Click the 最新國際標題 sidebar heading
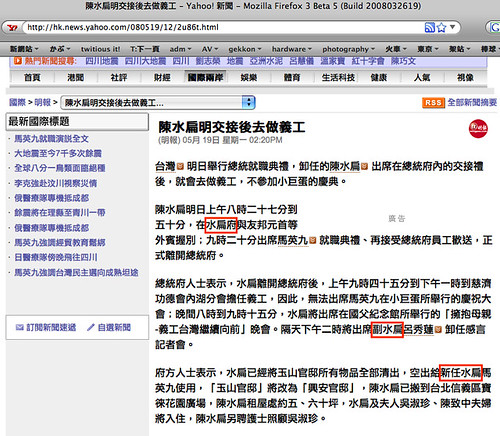Viewport: 500px width, 436px height. pyautogui.click(x=39, y=121)
